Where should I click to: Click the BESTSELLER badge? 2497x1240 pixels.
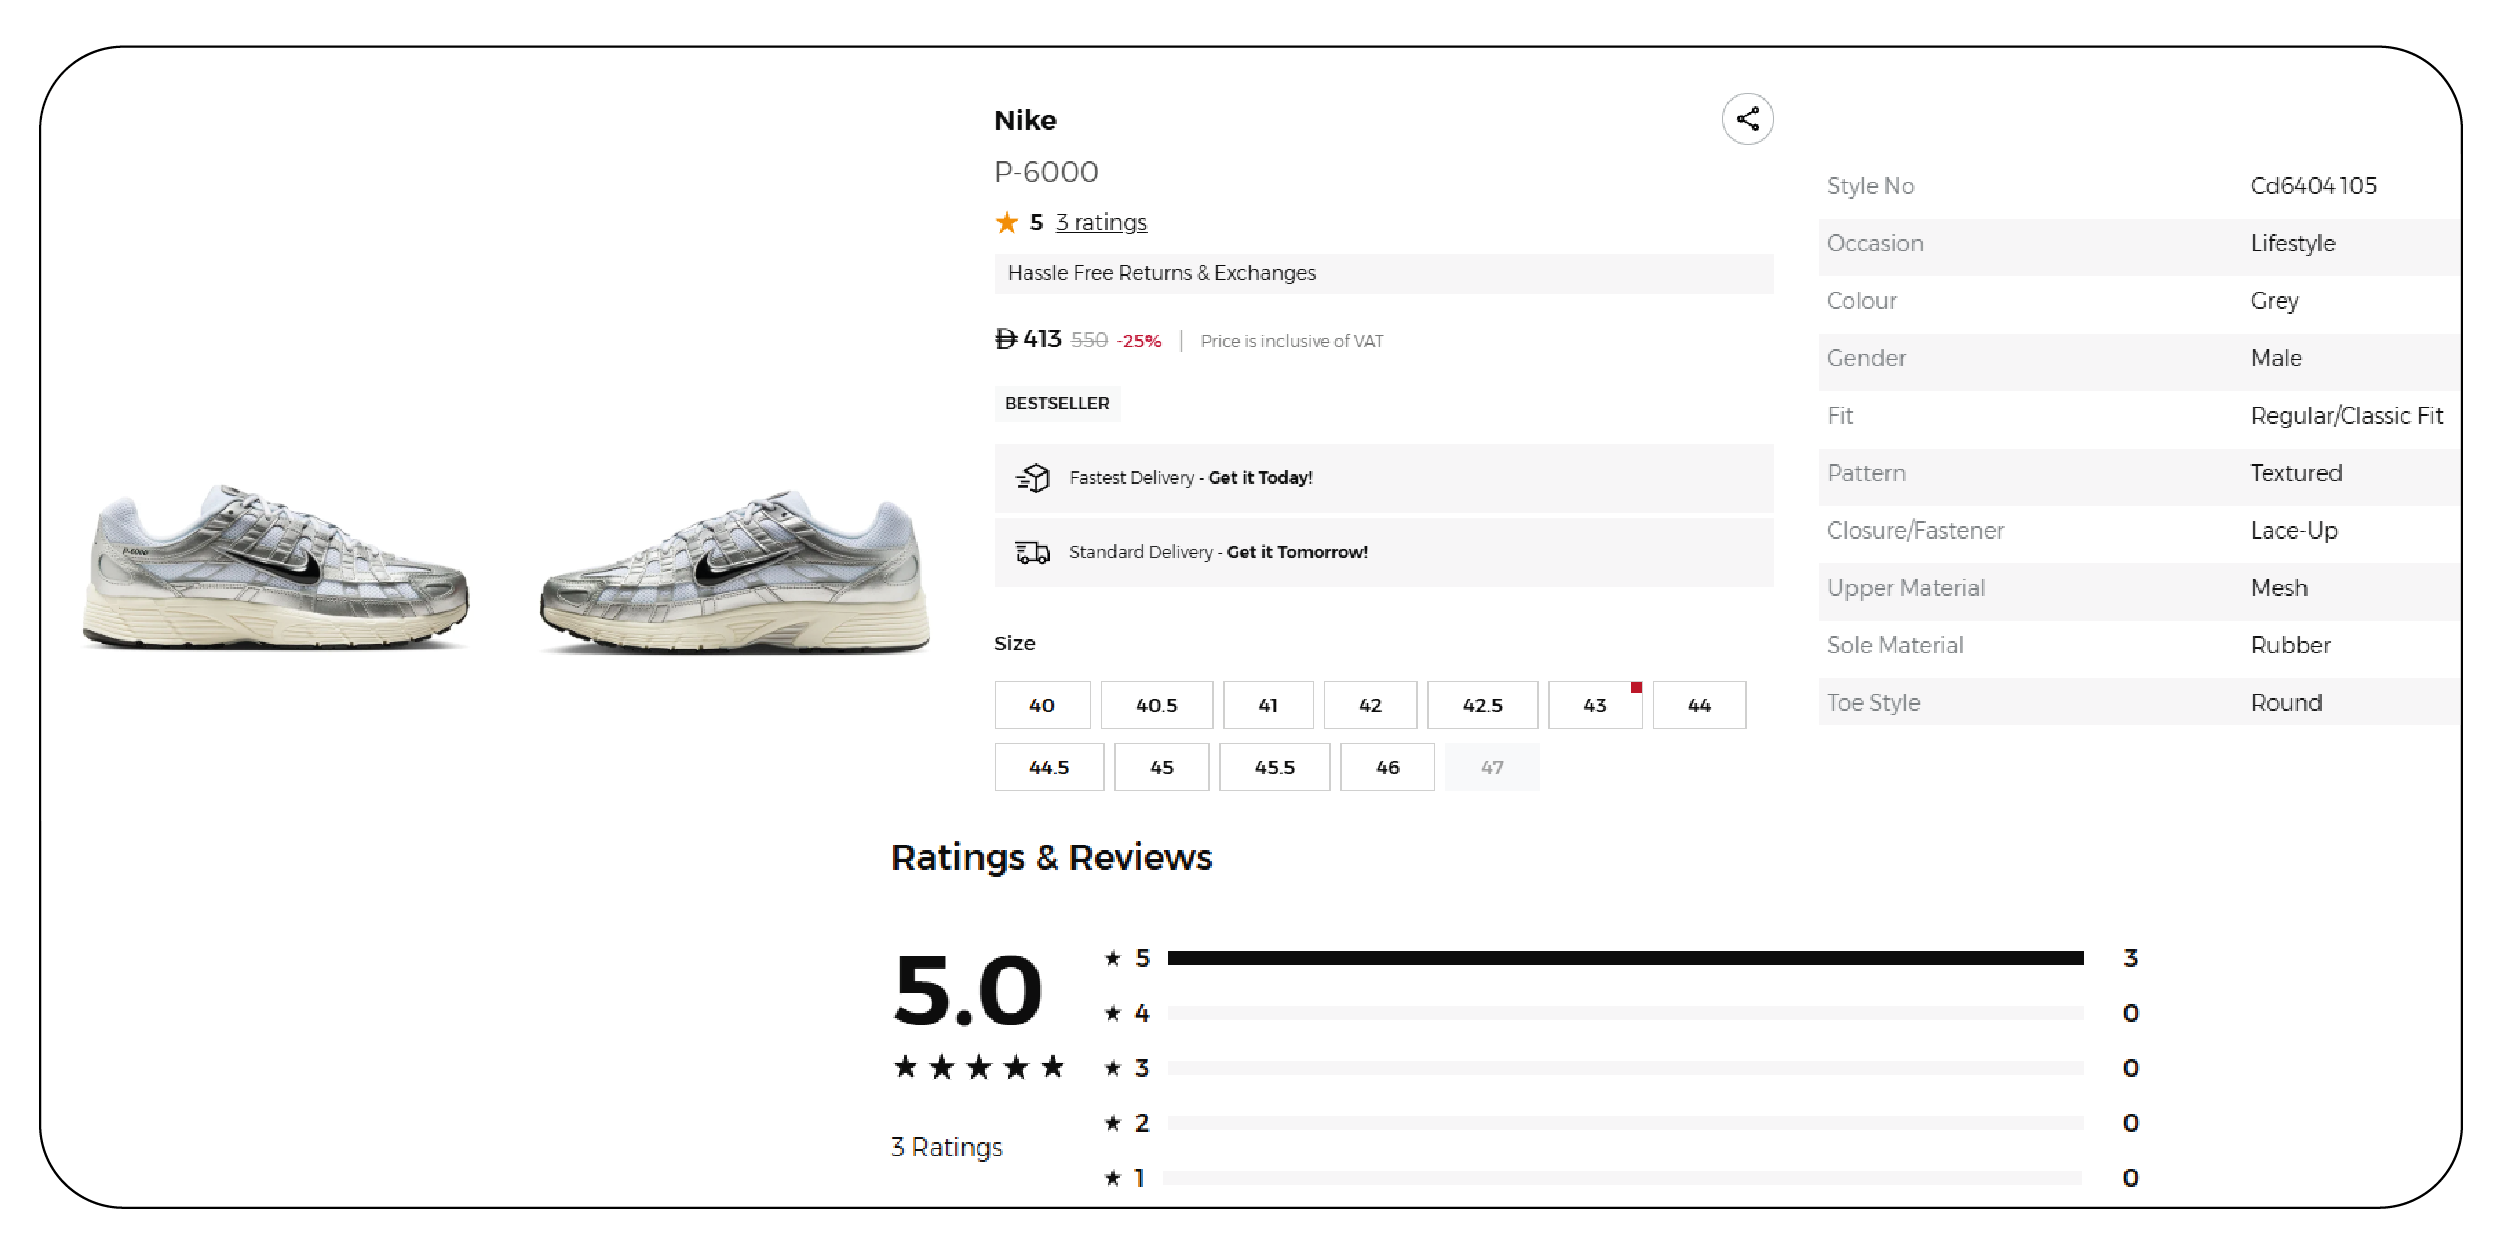point(1057,403)
